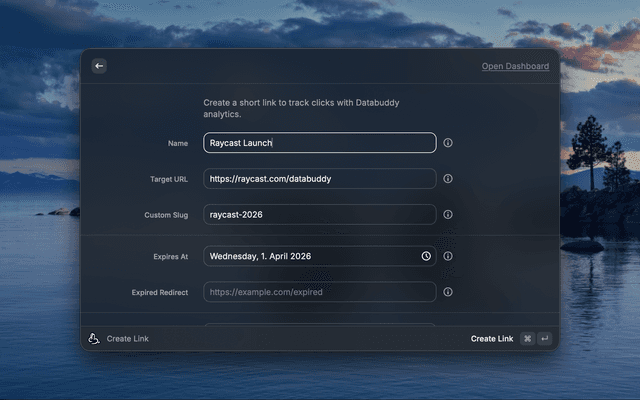
Task: Show info for the Name field
Action: pos(448,143)
